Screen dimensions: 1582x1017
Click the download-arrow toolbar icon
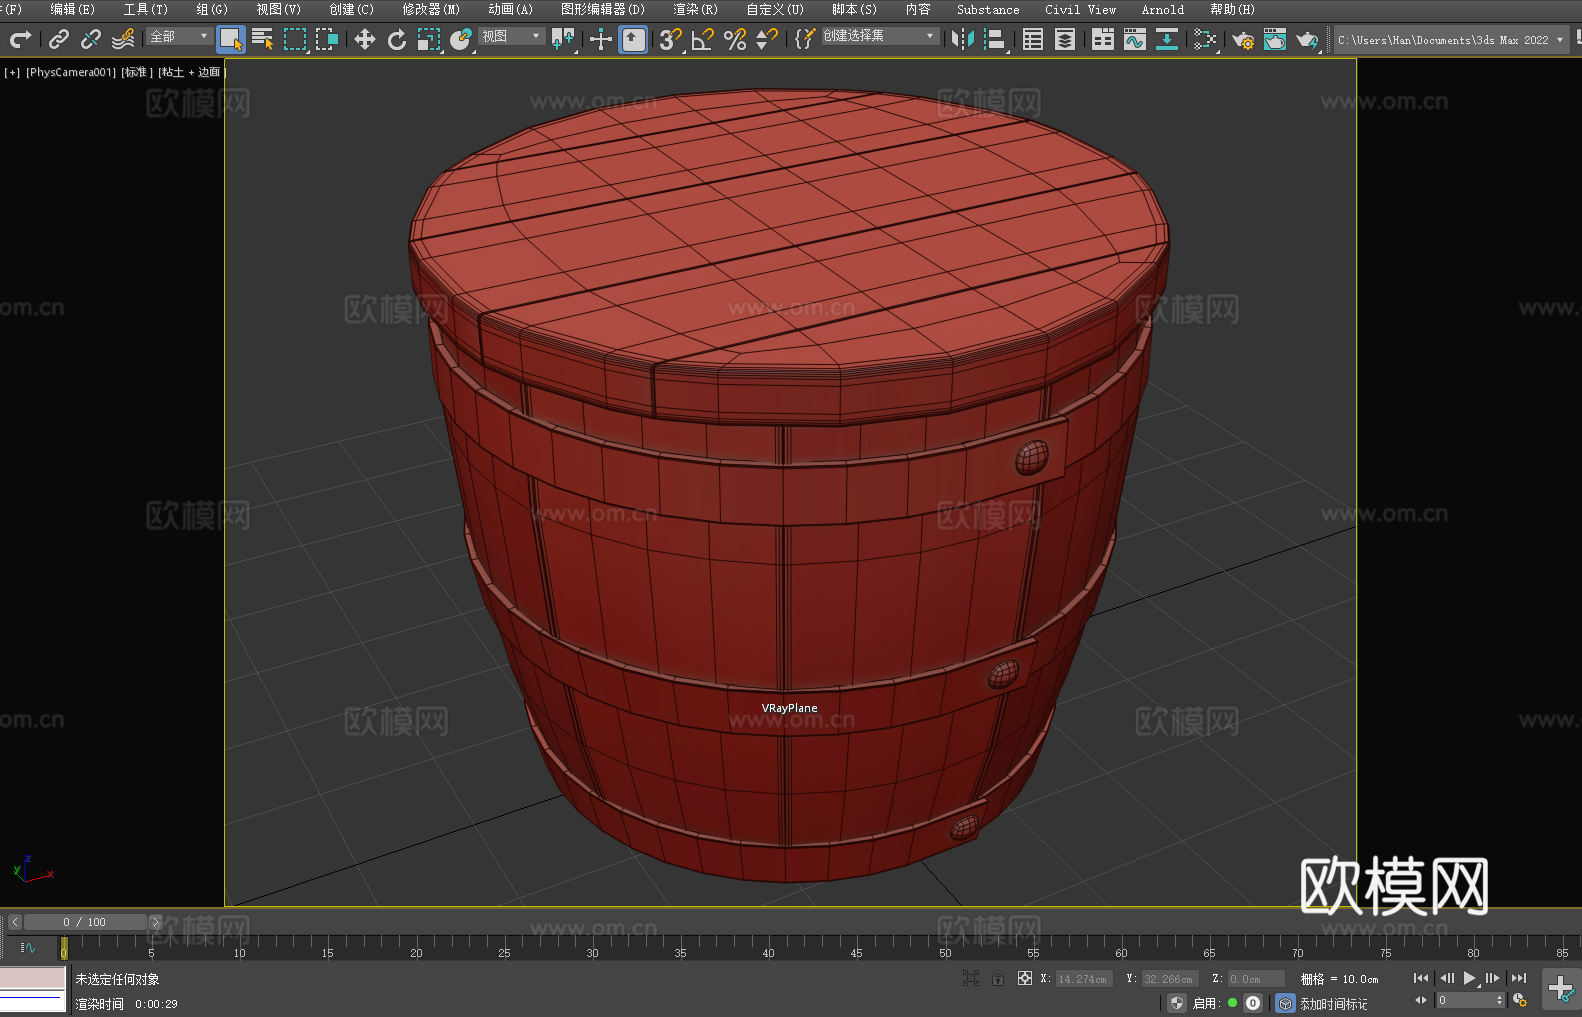(1167, 39)
